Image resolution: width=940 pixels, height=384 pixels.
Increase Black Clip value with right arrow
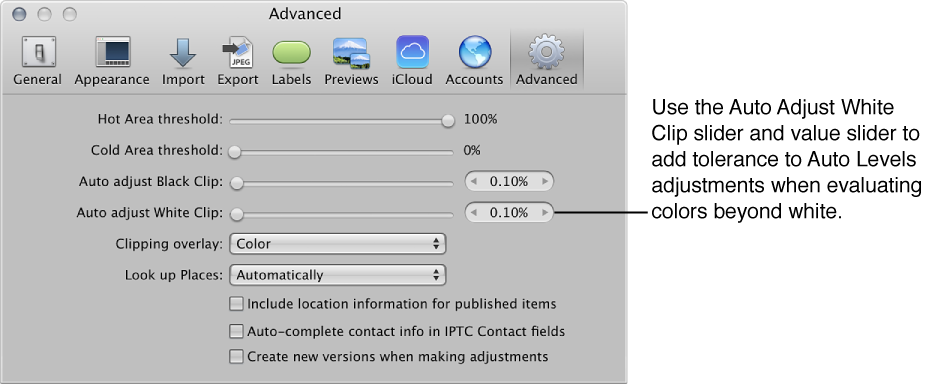click(x=544, y=182)
